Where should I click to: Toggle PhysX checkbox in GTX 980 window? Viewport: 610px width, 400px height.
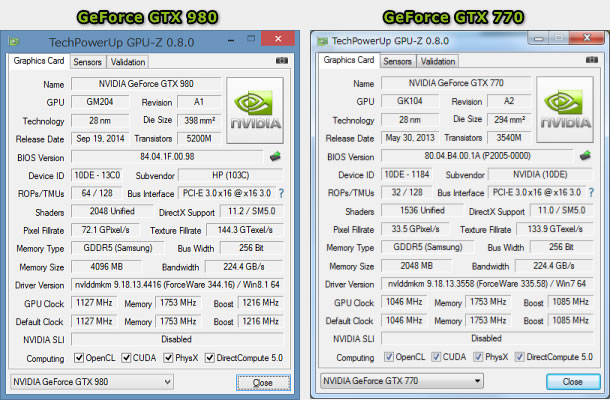point(168,358)
